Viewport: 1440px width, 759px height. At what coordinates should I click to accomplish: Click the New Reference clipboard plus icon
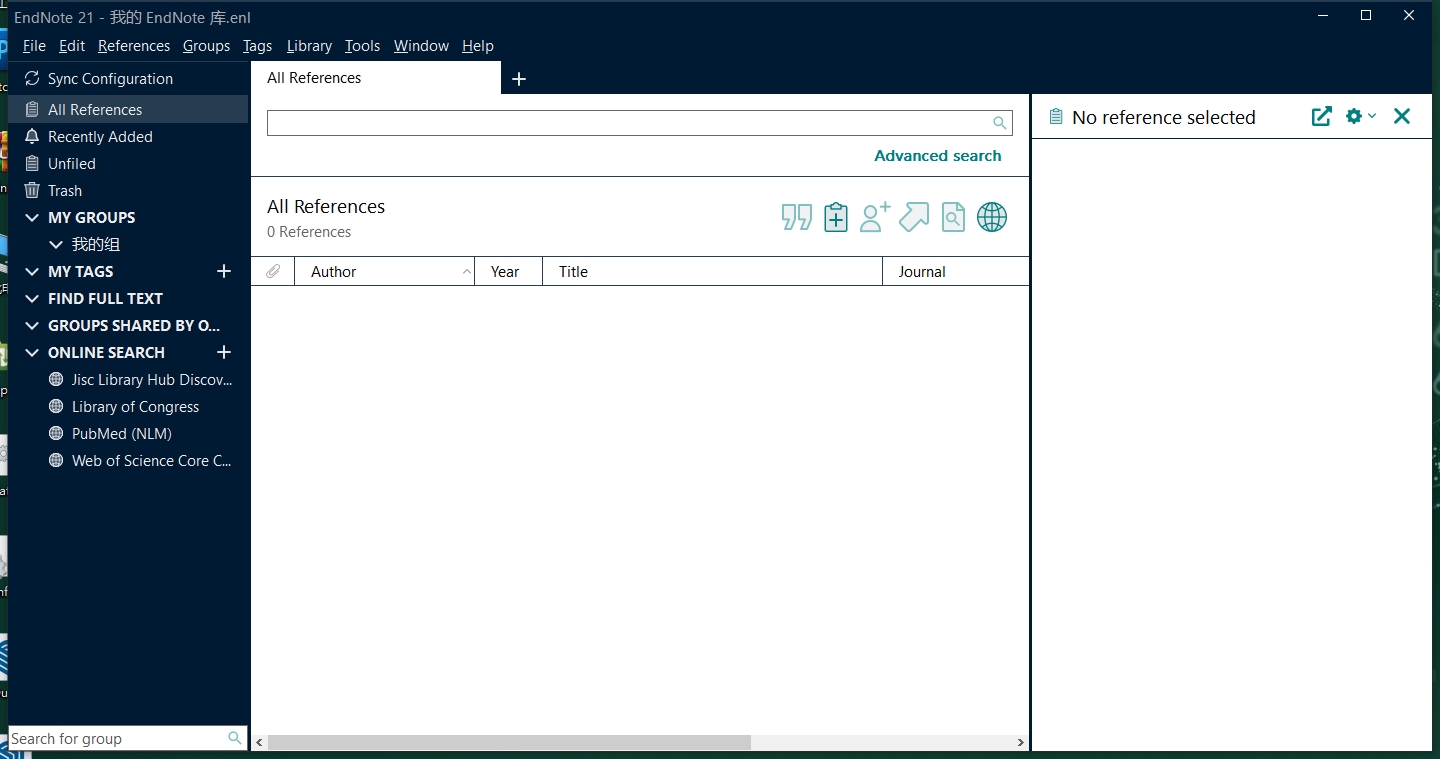pos(836,217)
